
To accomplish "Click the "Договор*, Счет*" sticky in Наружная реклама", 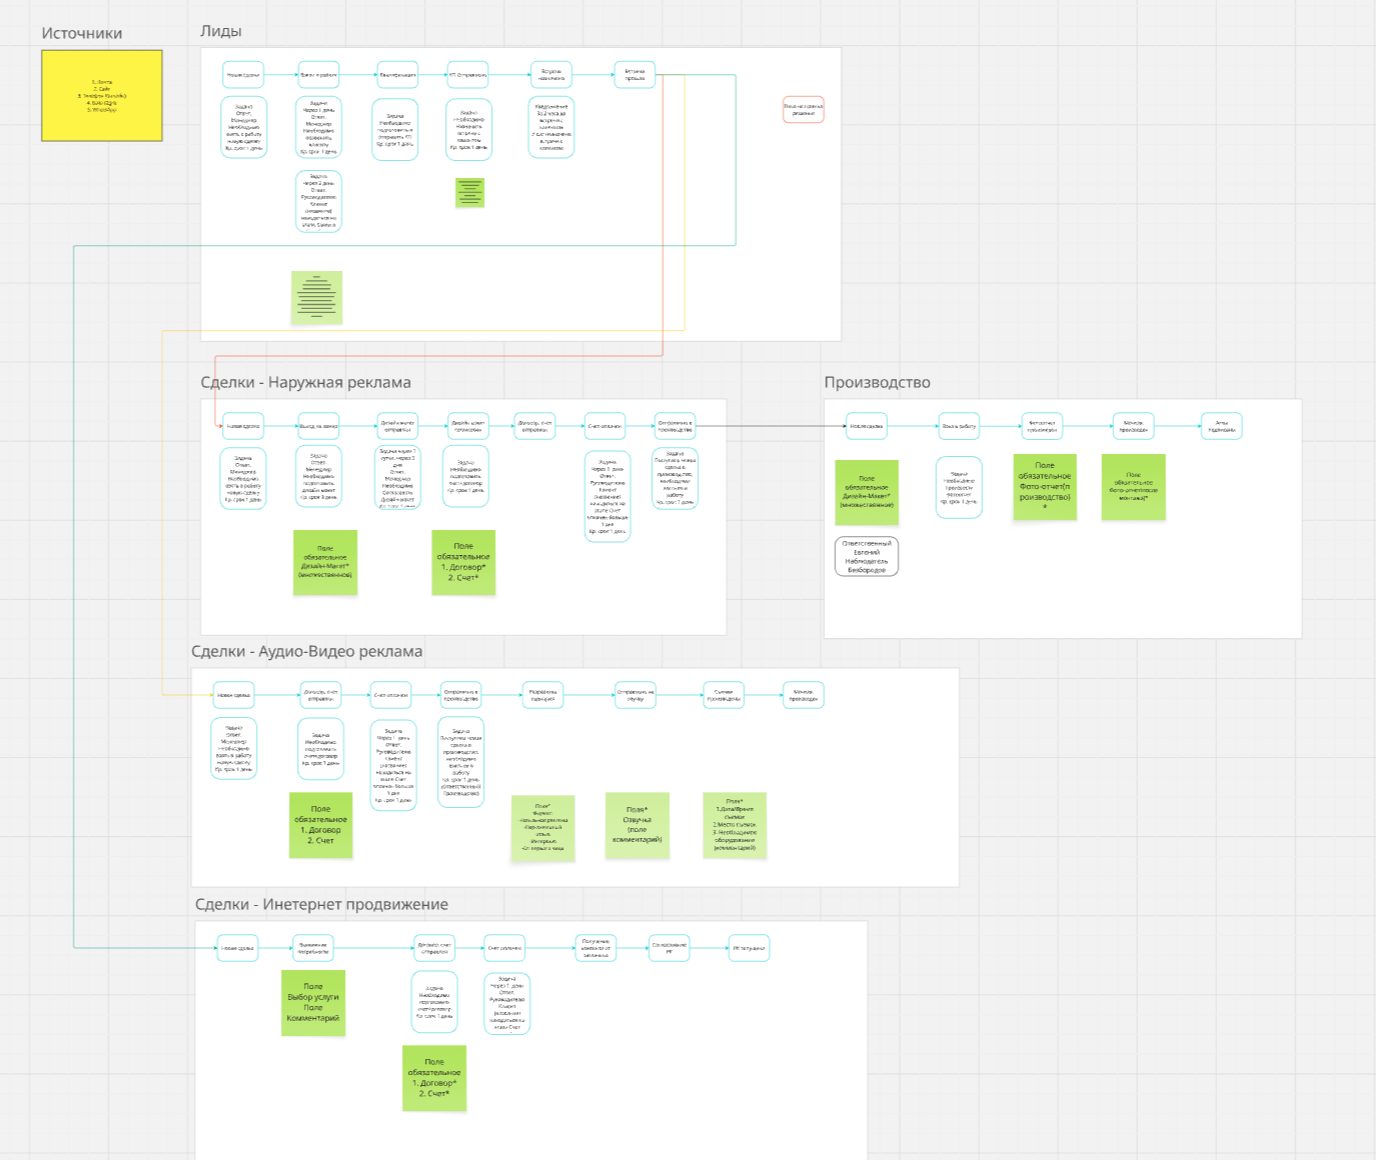I will 463,562.
